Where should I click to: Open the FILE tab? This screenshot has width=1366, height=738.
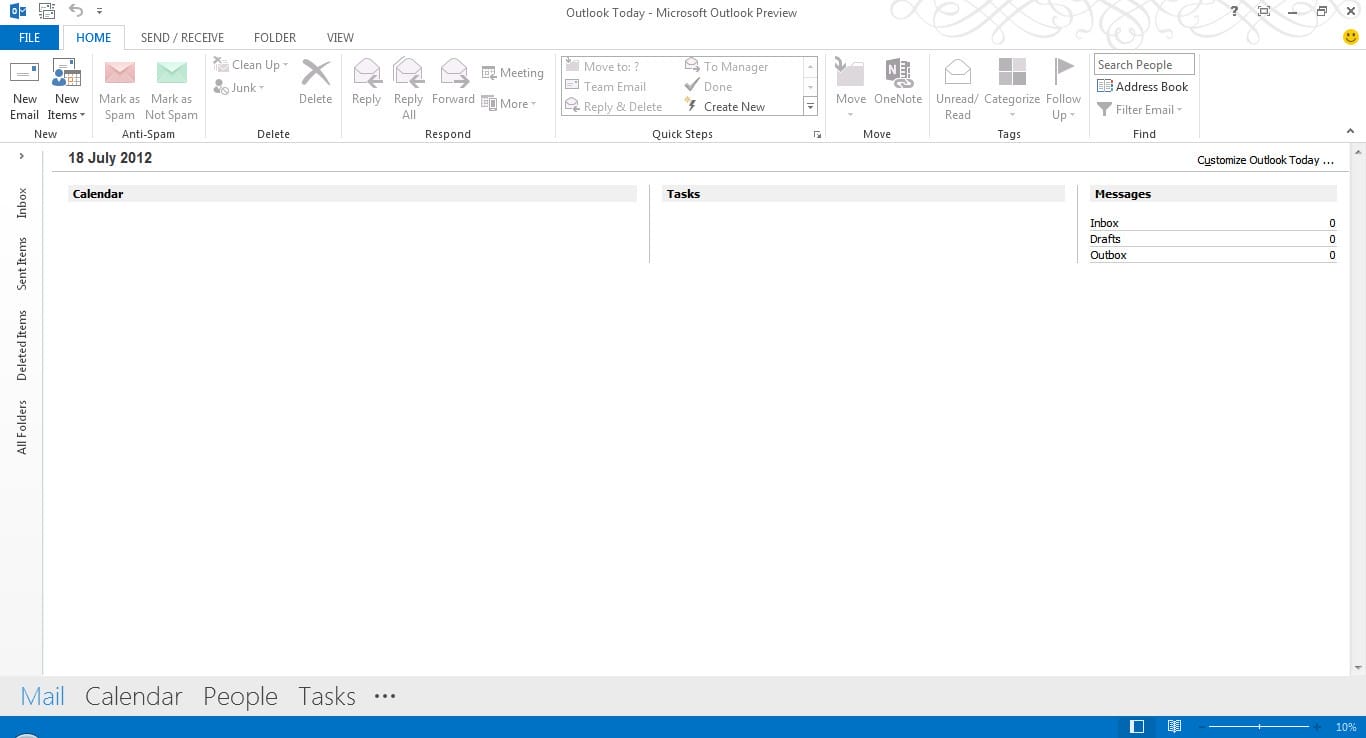[x=30, y=38]
